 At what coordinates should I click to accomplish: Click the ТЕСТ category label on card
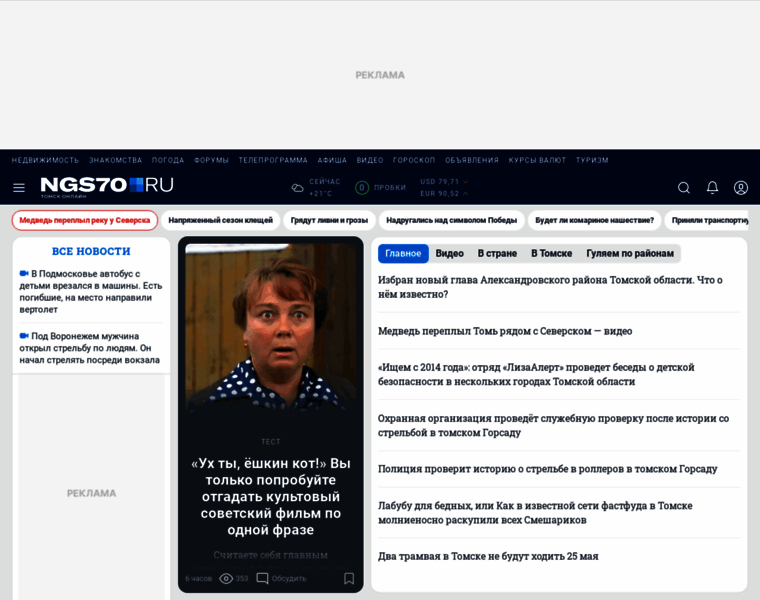pos(270,442)
